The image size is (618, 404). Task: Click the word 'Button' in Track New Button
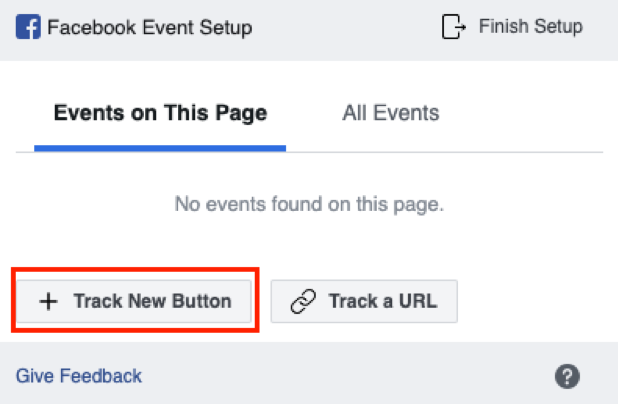202,302
